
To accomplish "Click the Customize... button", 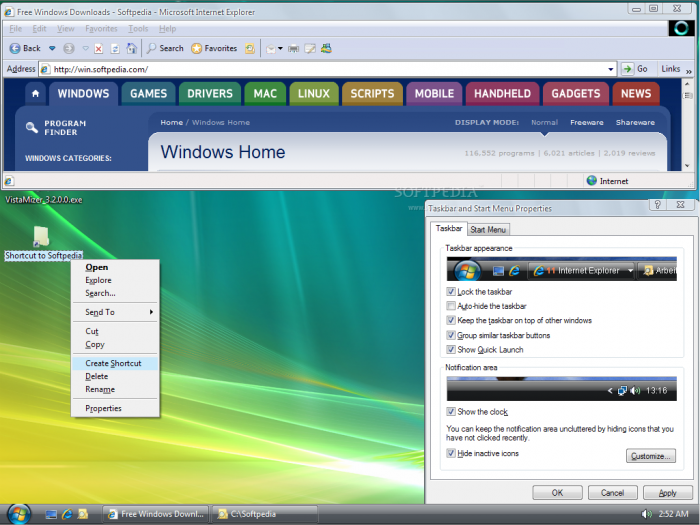I will click(650, 456).
